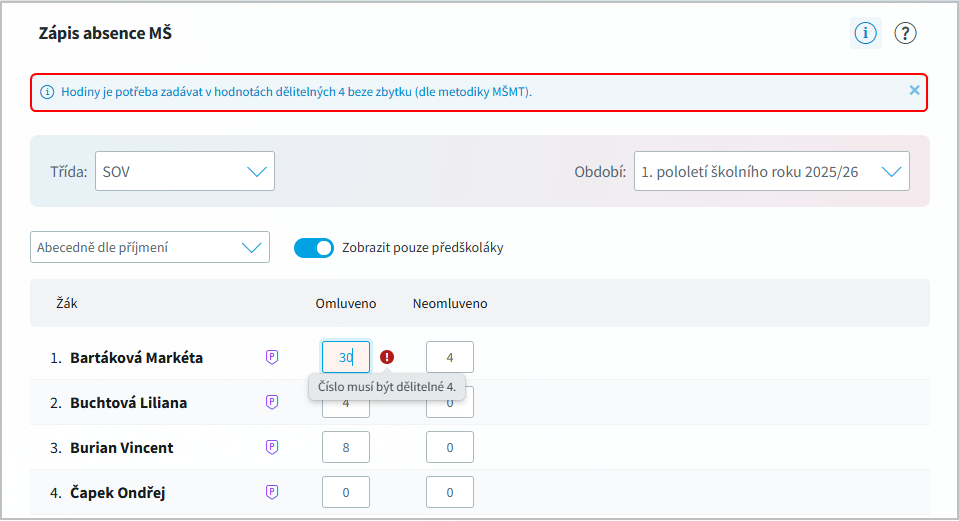Click preschooler badge for Čapek Ondřej

[271, 492]
